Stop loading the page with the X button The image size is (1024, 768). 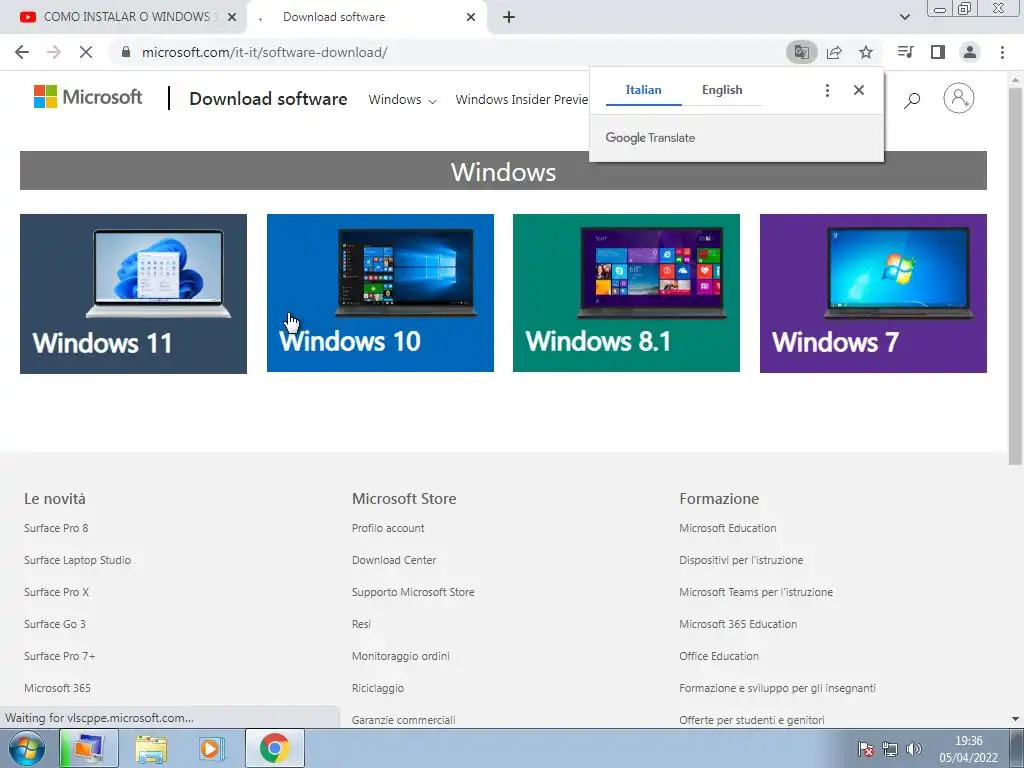pos(86,52)
